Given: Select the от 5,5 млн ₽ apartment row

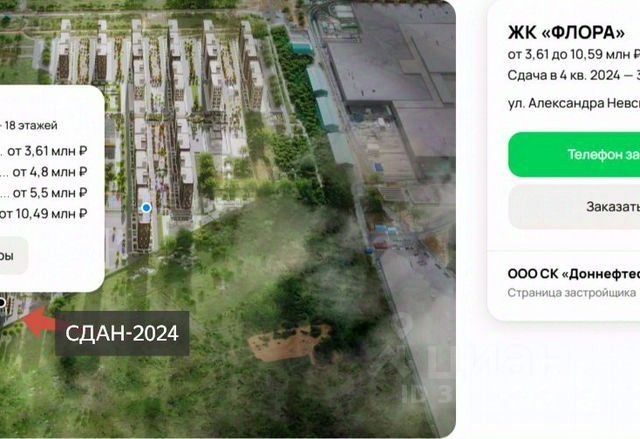Looking at the screenshot, I should (x=44, y=193).
